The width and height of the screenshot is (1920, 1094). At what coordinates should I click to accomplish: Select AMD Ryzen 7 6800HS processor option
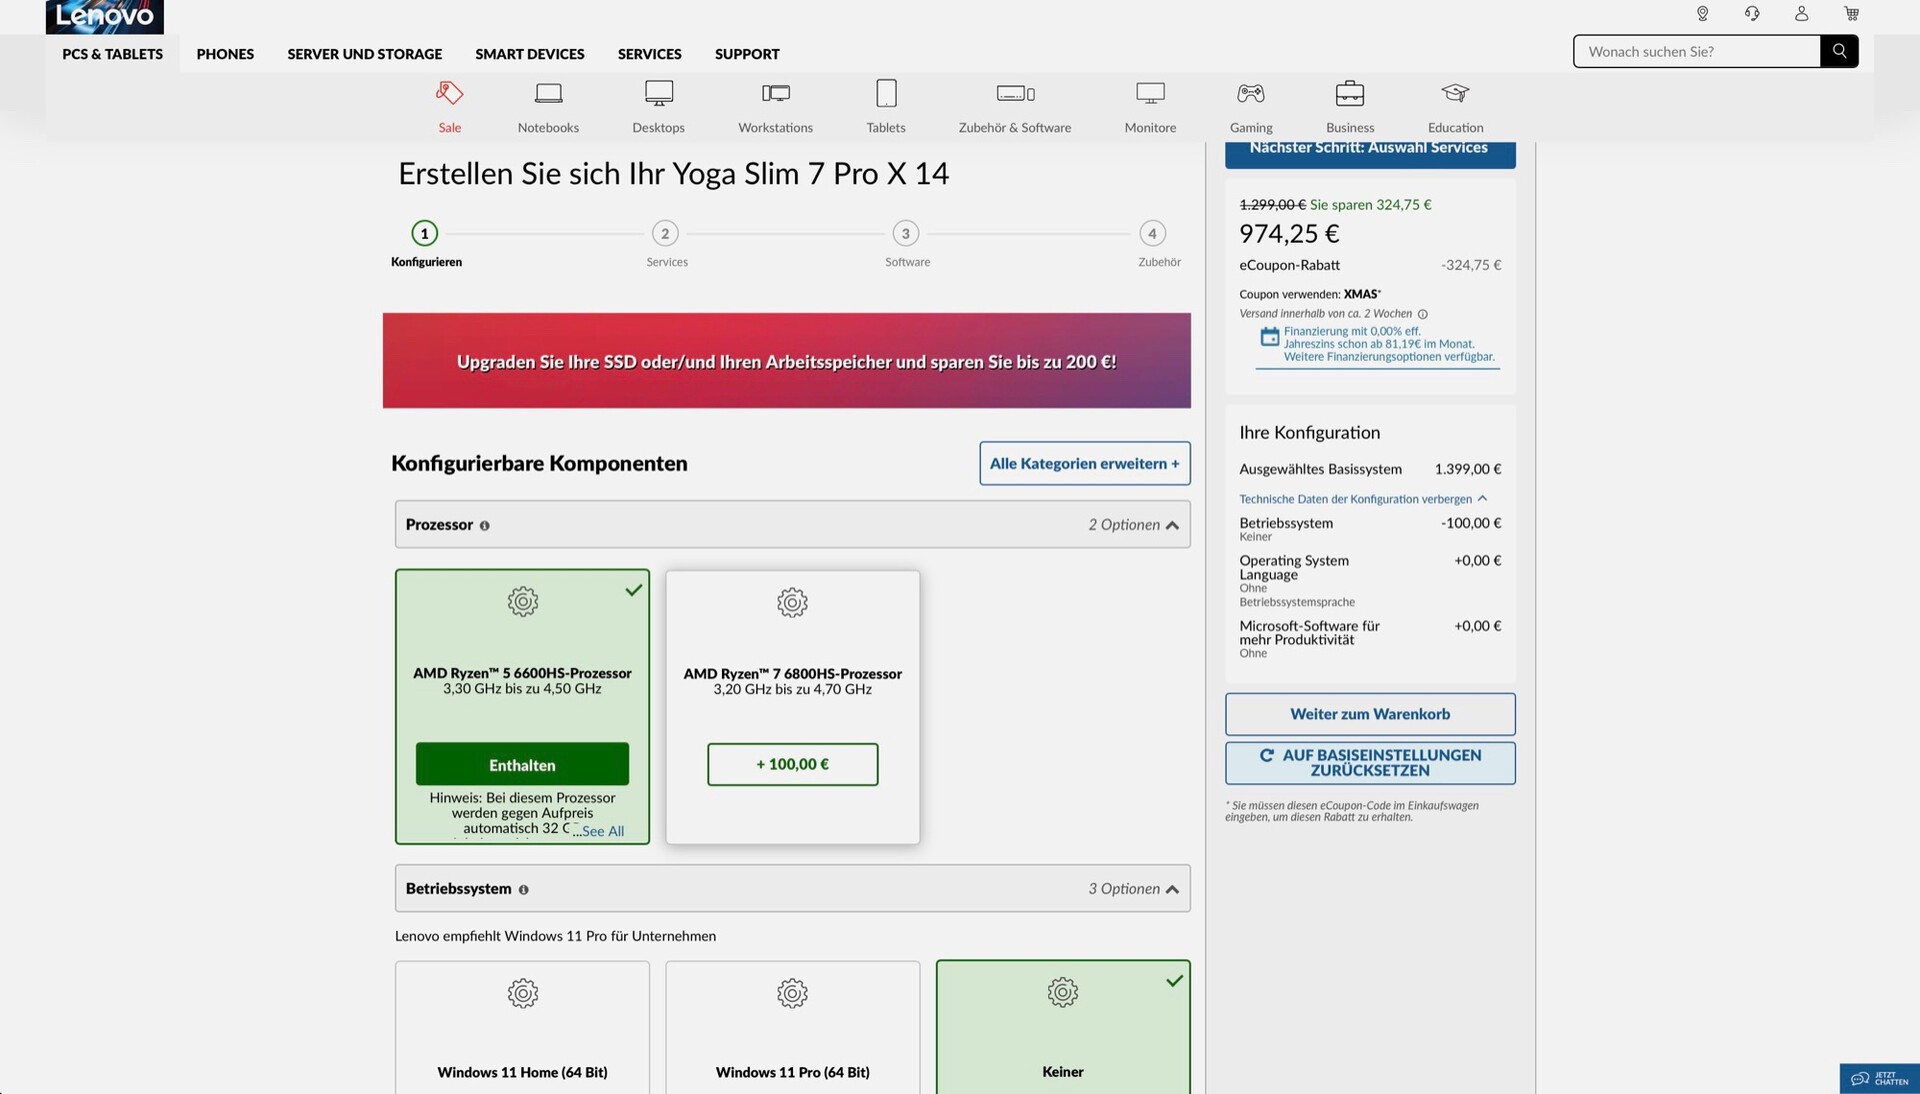click(x=792, y=764)
